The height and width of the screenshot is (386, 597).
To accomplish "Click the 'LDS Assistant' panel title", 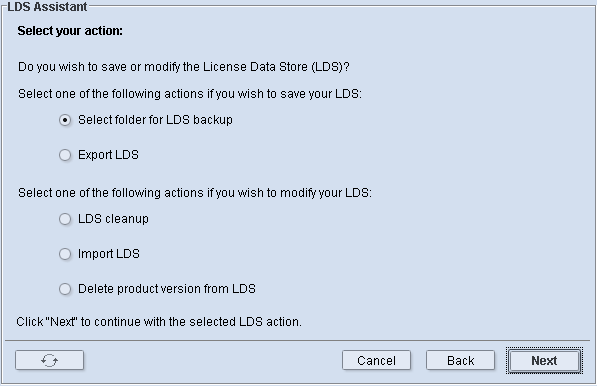I will coord(47,6).
